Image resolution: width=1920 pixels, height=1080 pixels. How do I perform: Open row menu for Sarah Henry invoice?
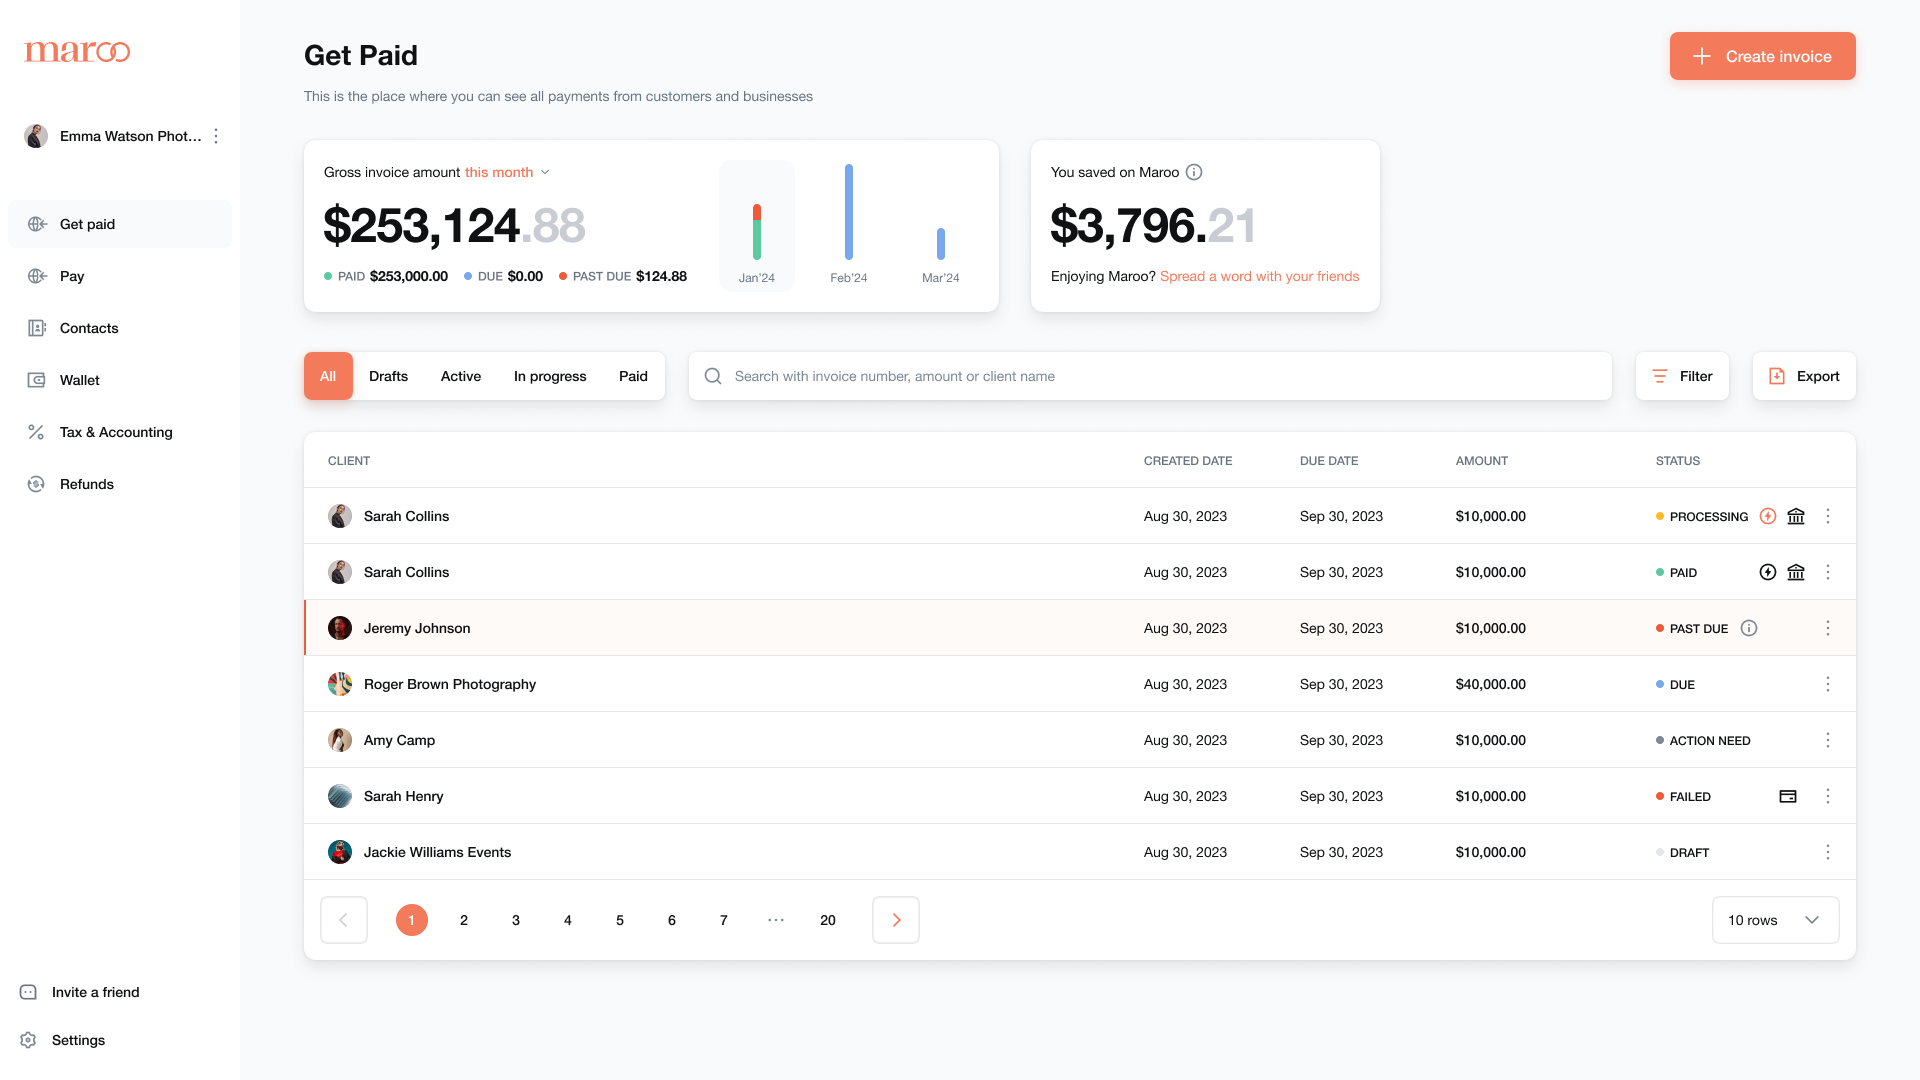[1828, 796]
